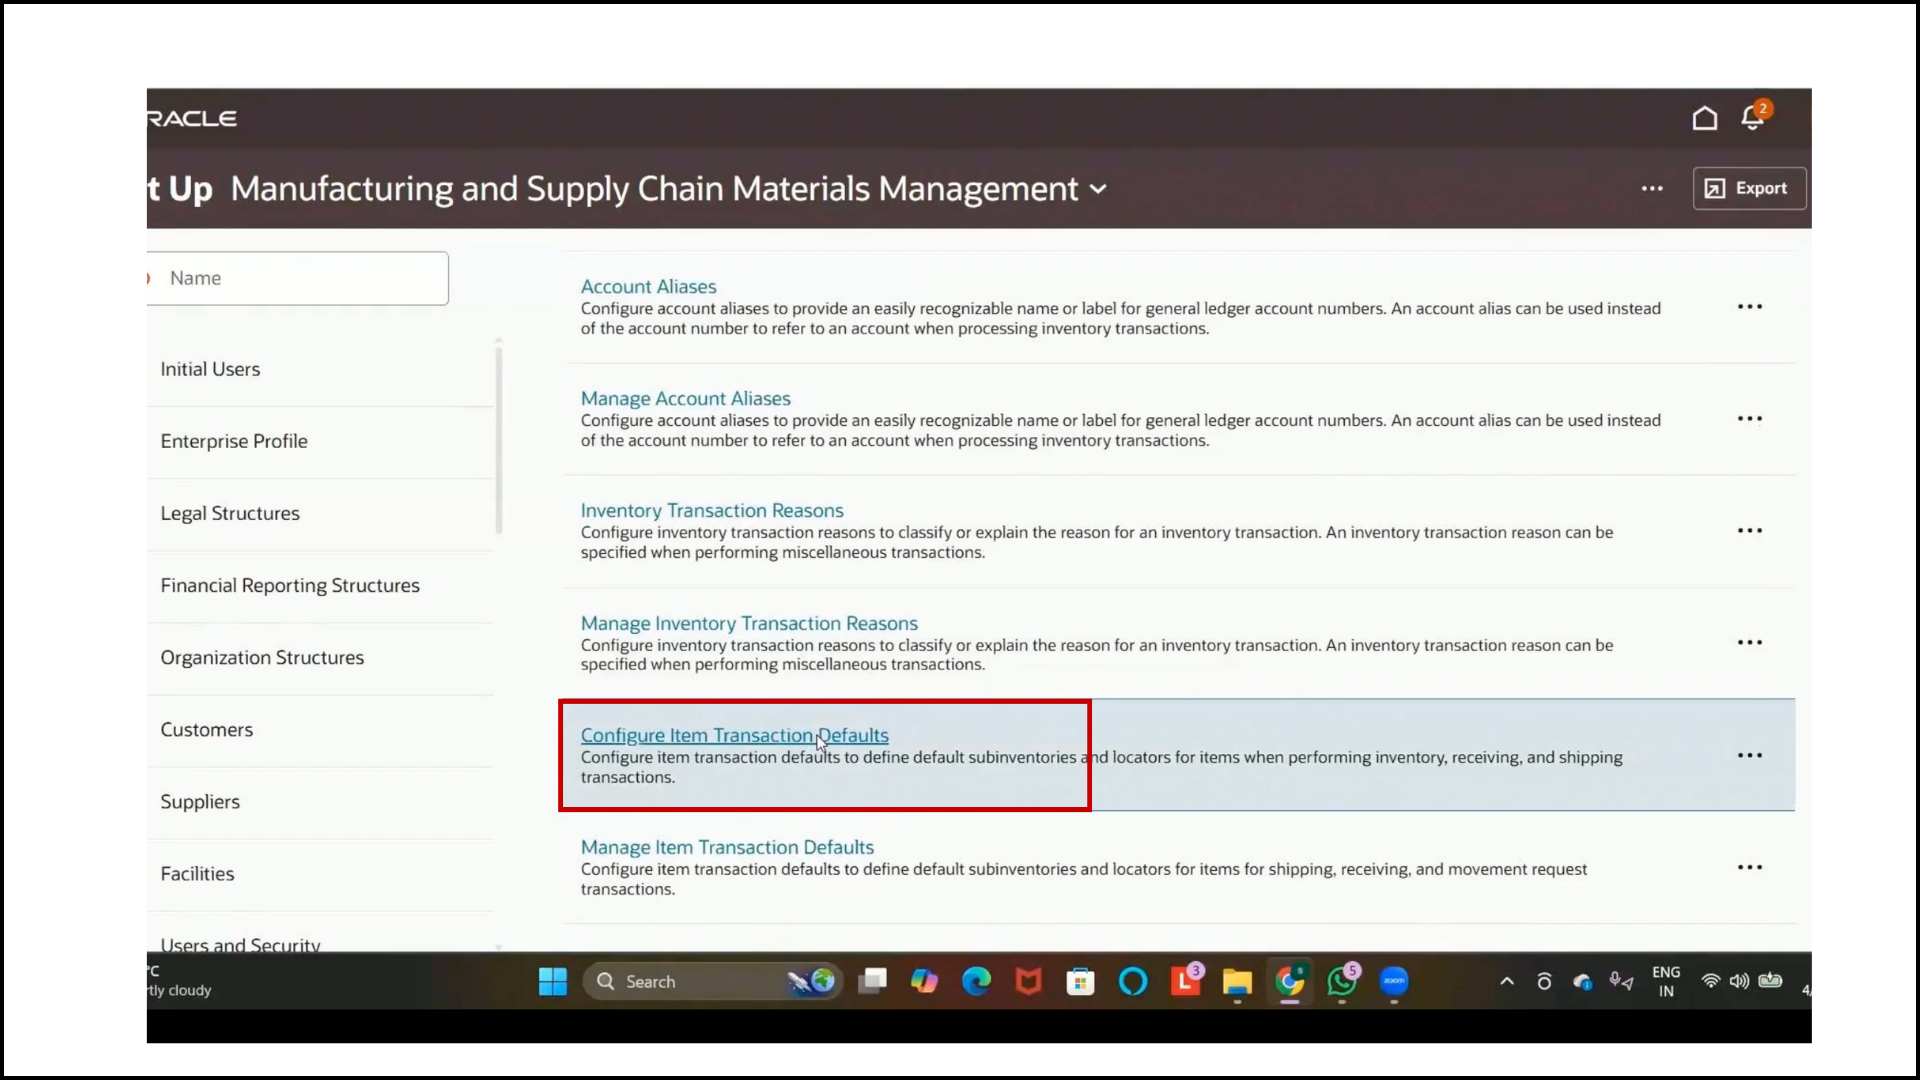
Task: Switch the ENG IN language indicator
Action: click(1666, 981)
